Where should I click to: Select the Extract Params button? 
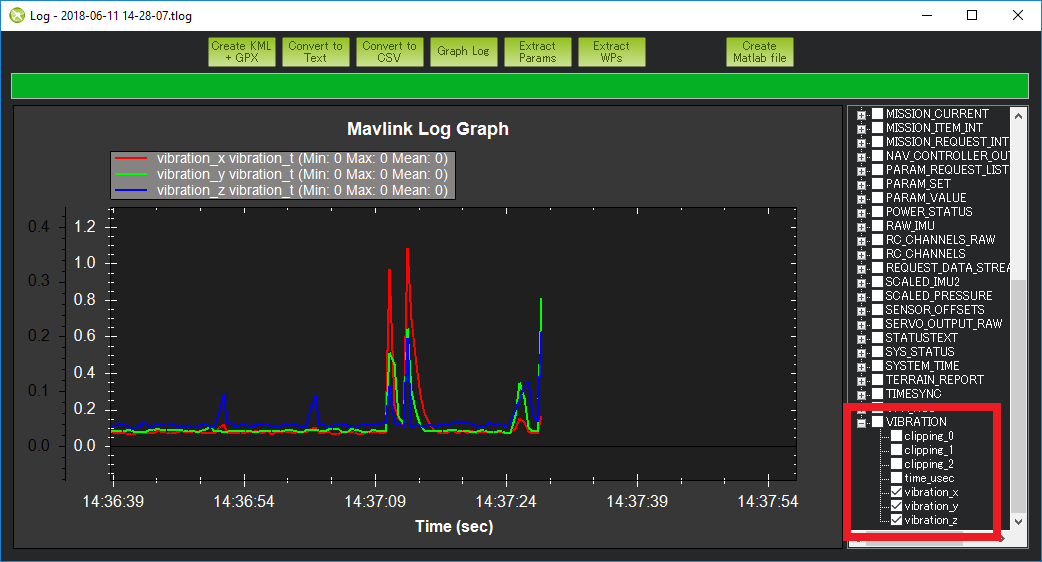coord(537,52)
